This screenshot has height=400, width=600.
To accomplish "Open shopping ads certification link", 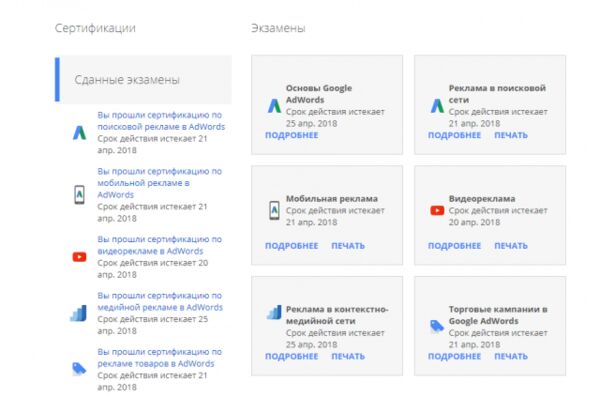I will coord(160,358).
